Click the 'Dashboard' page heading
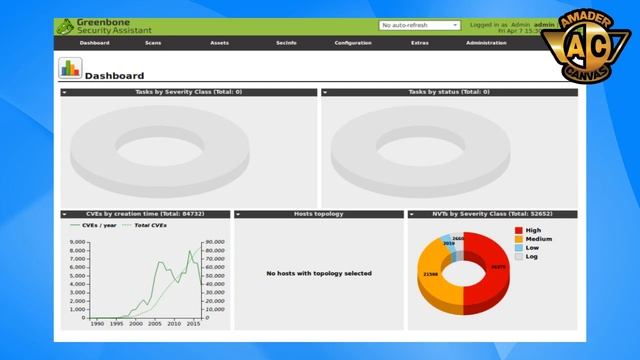The height and width of the screenshot is (360, 640). tap(114, 76)
